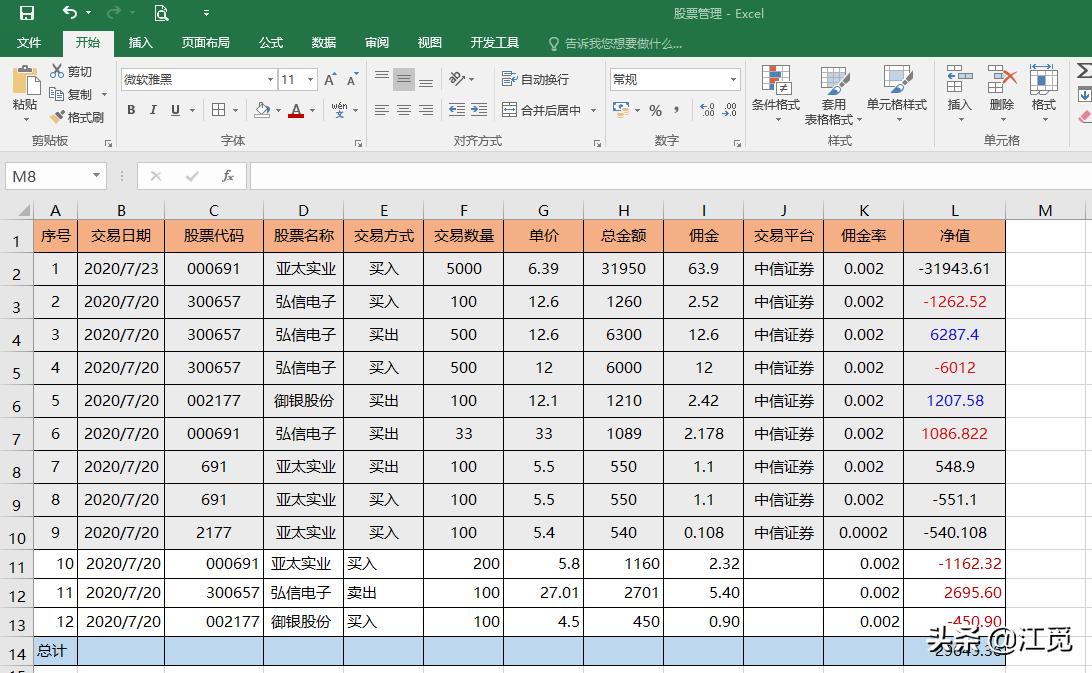Open the 常规 number format dropdown

732,79
